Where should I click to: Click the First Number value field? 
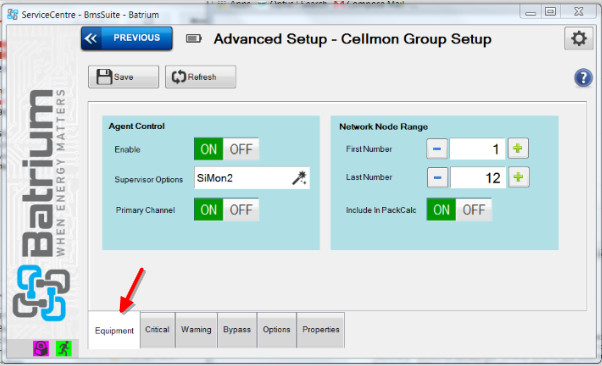(x=477, y=149)
